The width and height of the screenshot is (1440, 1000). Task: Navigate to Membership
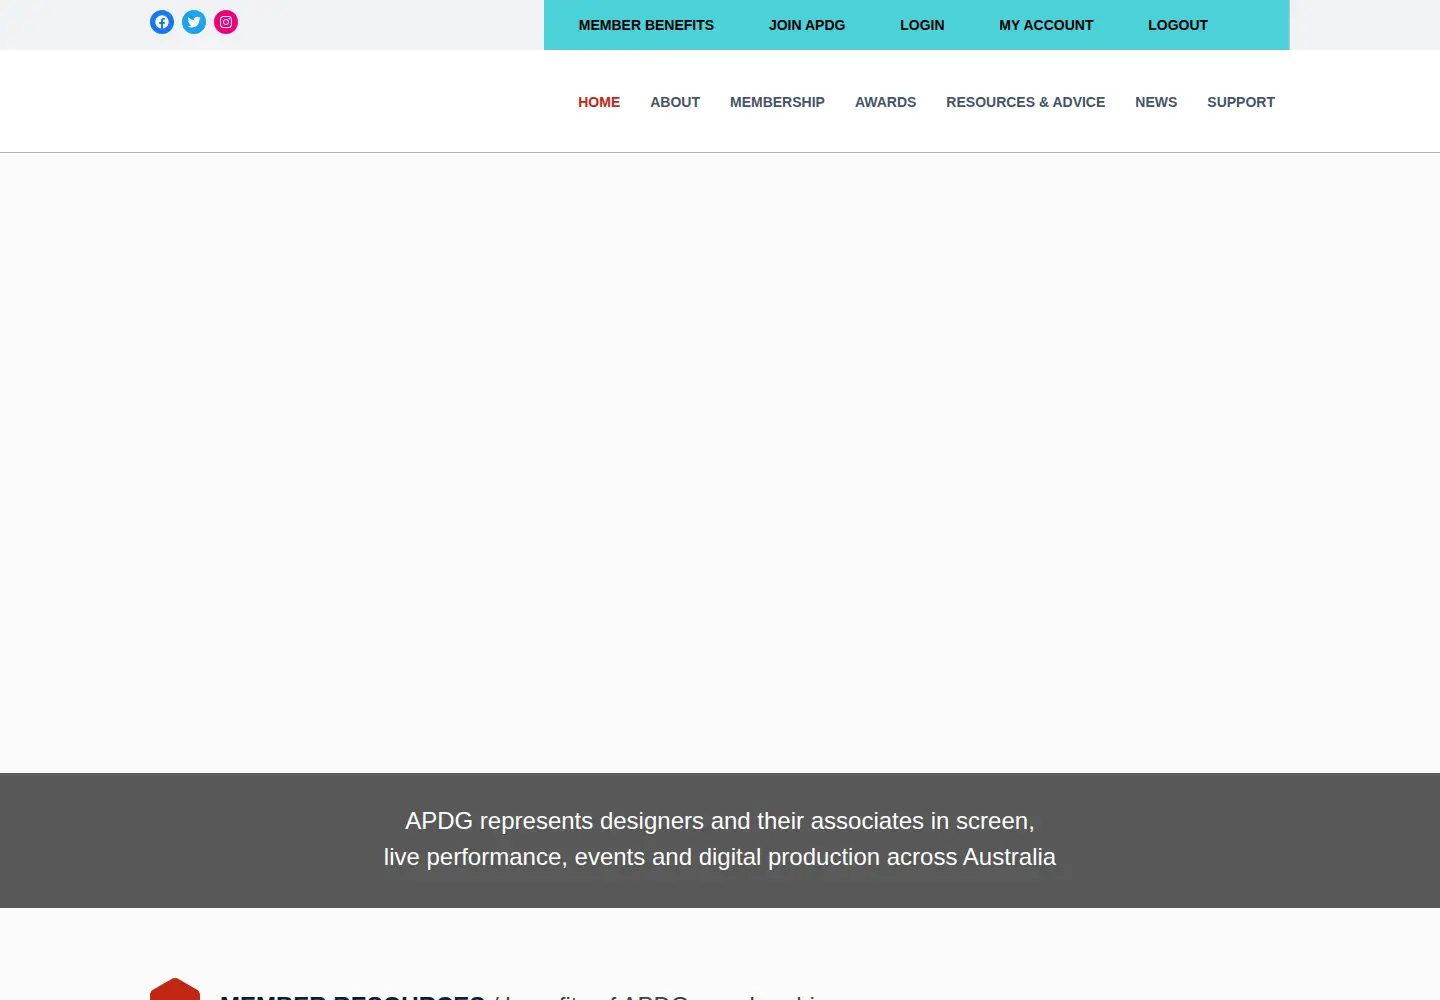tap(777, 102)
